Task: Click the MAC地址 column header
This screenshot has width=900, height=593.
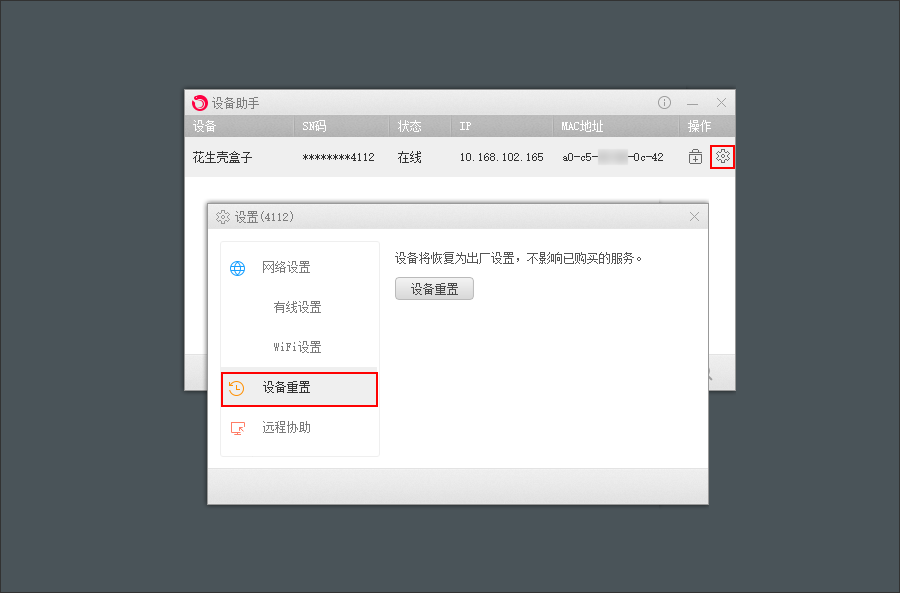Action: (x=582, y=126)
